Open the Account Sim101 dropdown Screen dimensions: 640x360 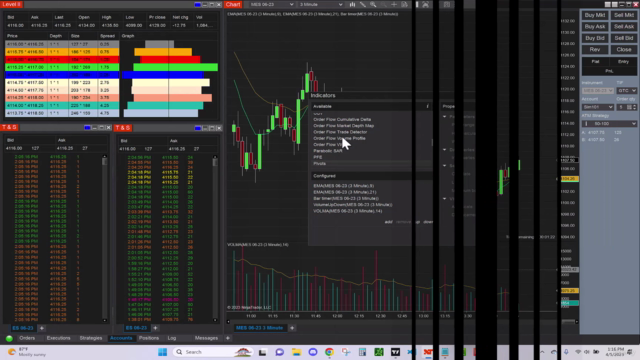tap(598, 107)
